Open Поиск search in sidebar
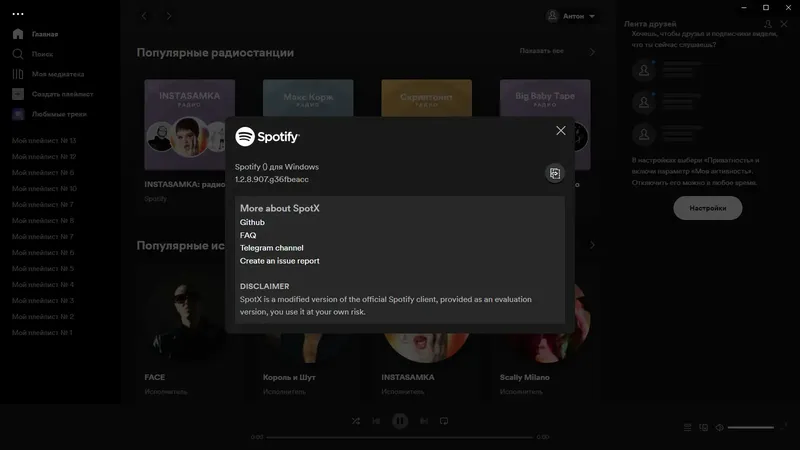The height and width of the screenshot is (450, 800). pyautogui.click(x=33, y=54)
